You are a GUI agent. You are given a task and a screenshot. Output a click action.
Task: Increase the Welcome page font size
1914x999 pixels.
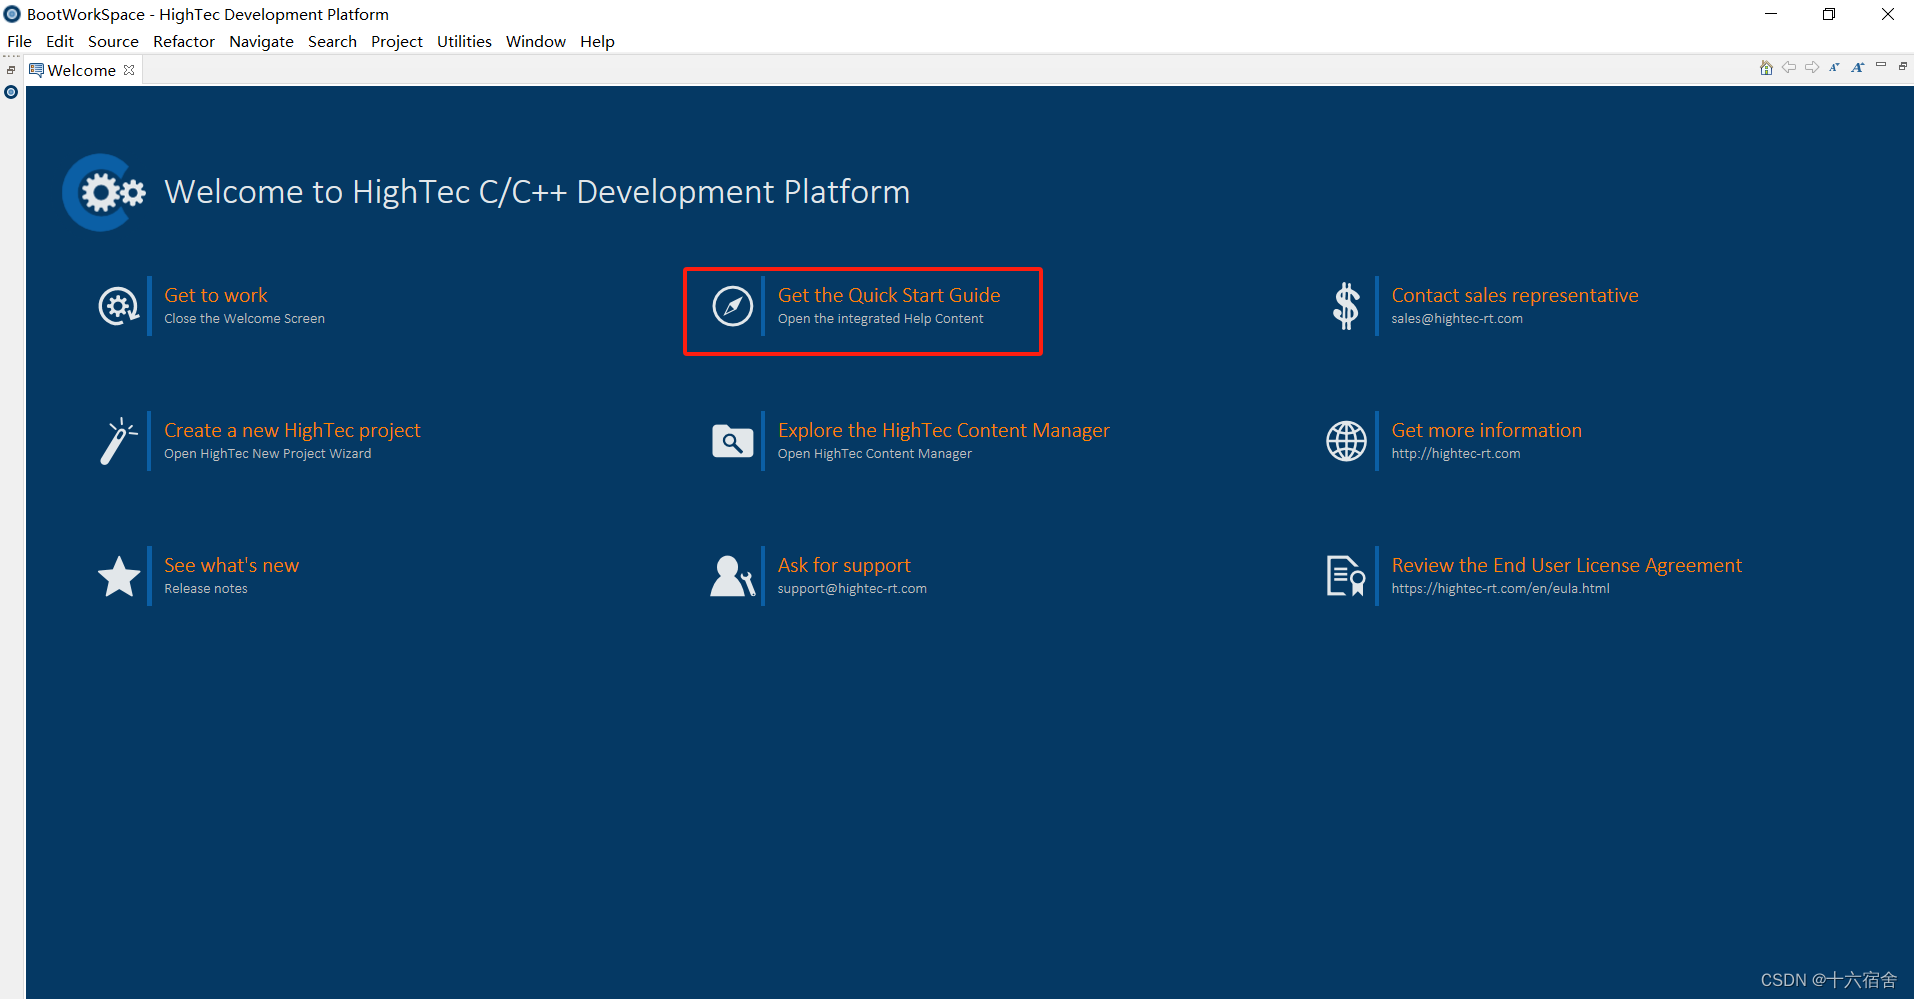pos(1857,68)
